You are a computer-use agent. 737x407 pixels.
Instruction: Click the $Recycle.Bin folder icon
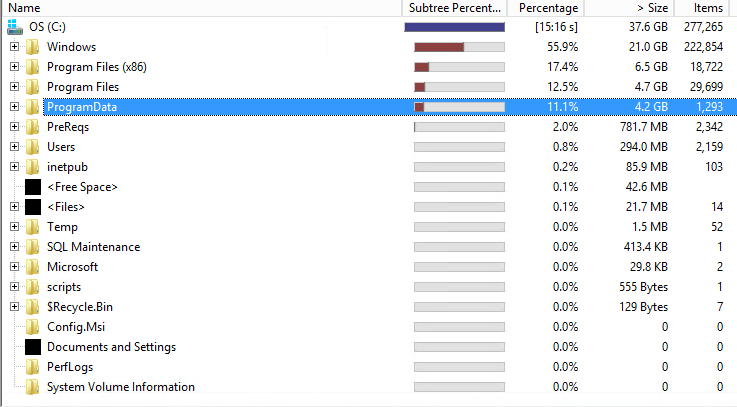coord(33,306)
